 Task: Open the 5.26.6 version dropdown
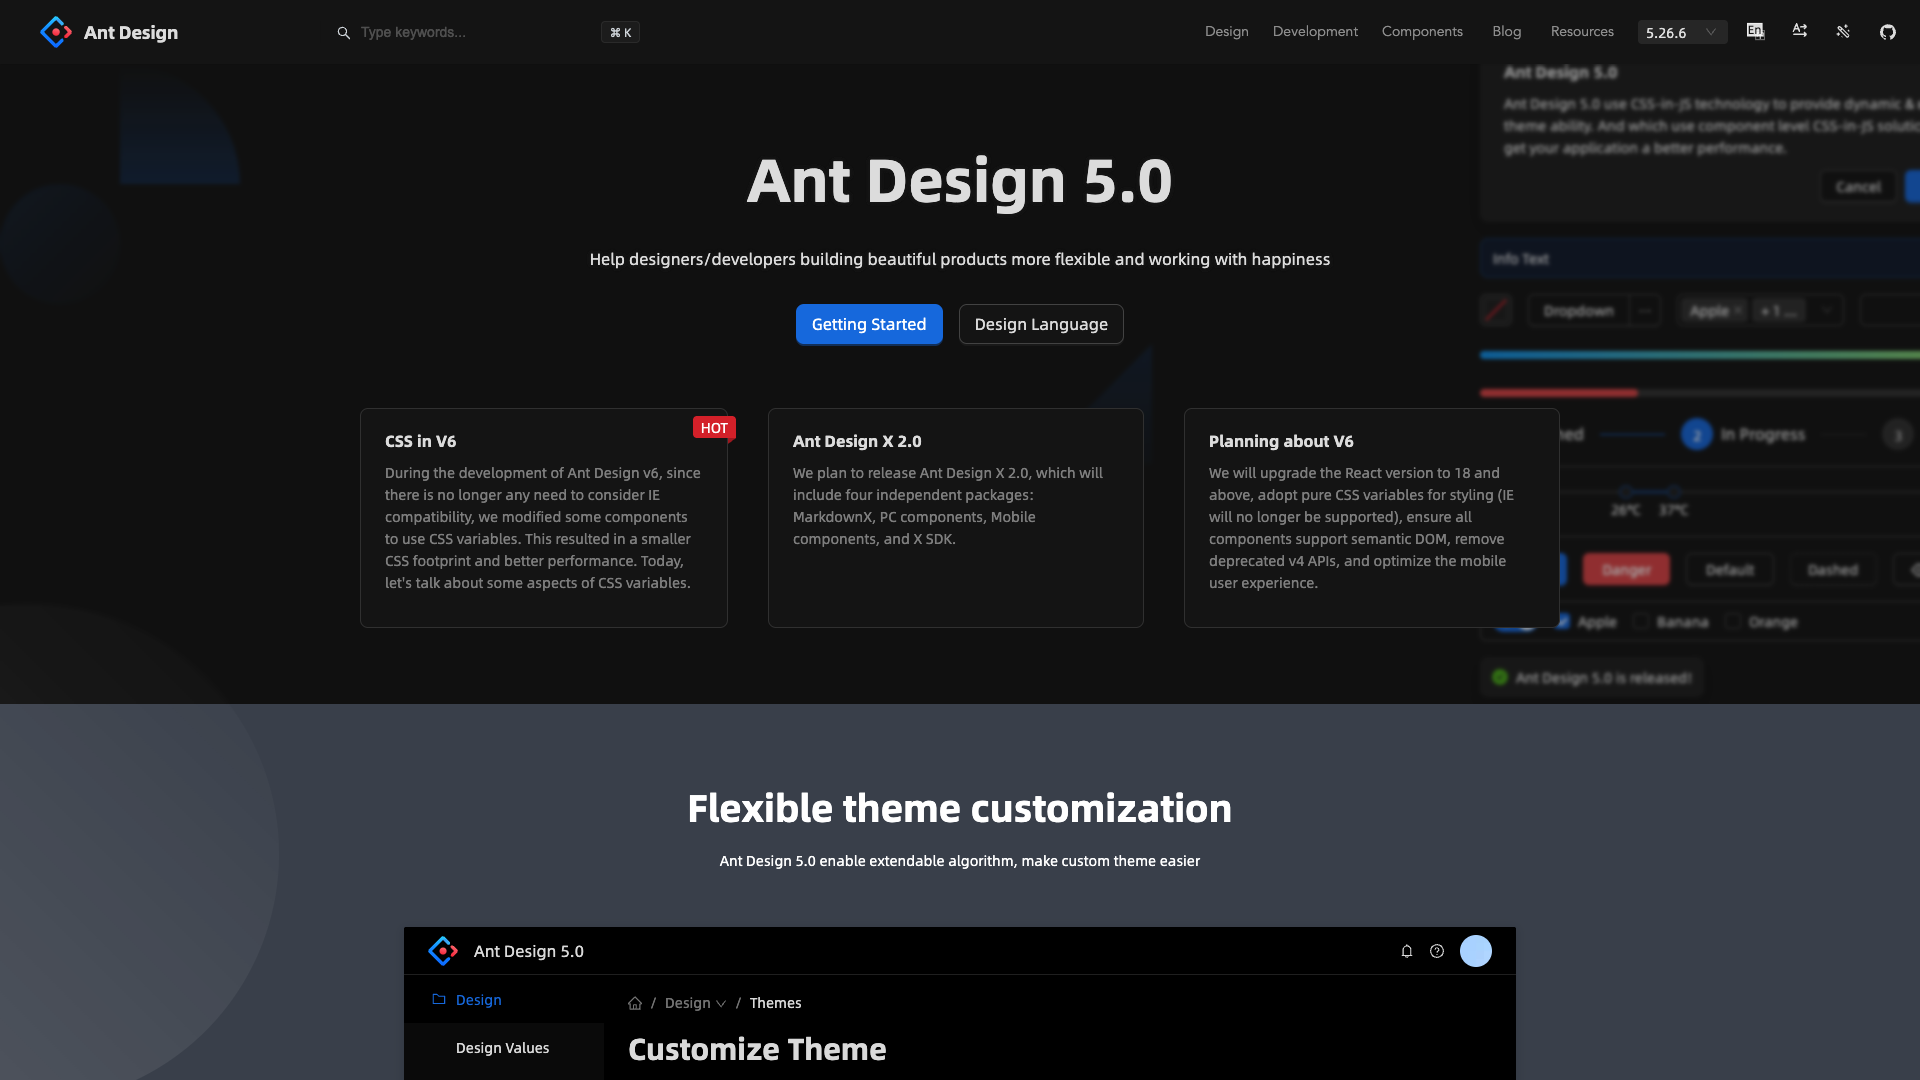[x=1682, y=32]
